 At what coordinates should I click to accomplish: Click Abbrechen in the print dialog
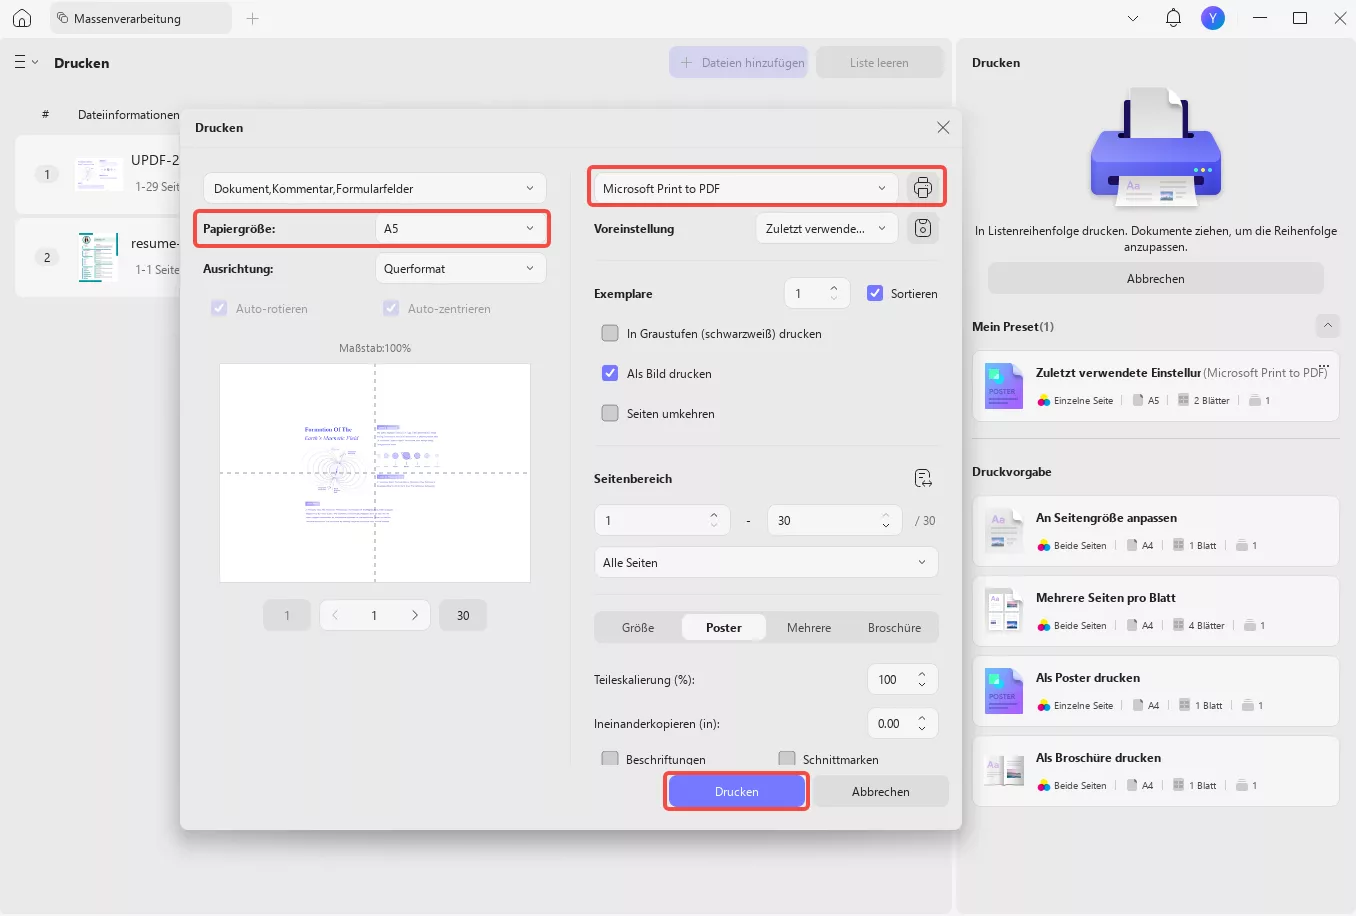pos(881,791)
